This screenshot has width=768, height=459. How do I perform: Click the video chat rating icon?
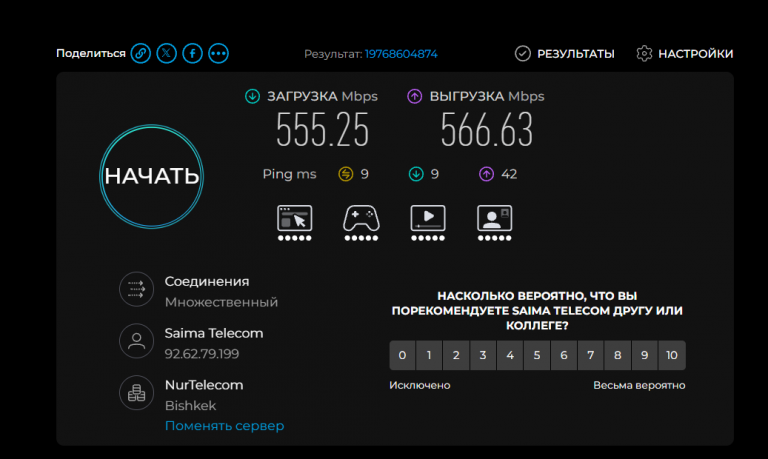494,218
